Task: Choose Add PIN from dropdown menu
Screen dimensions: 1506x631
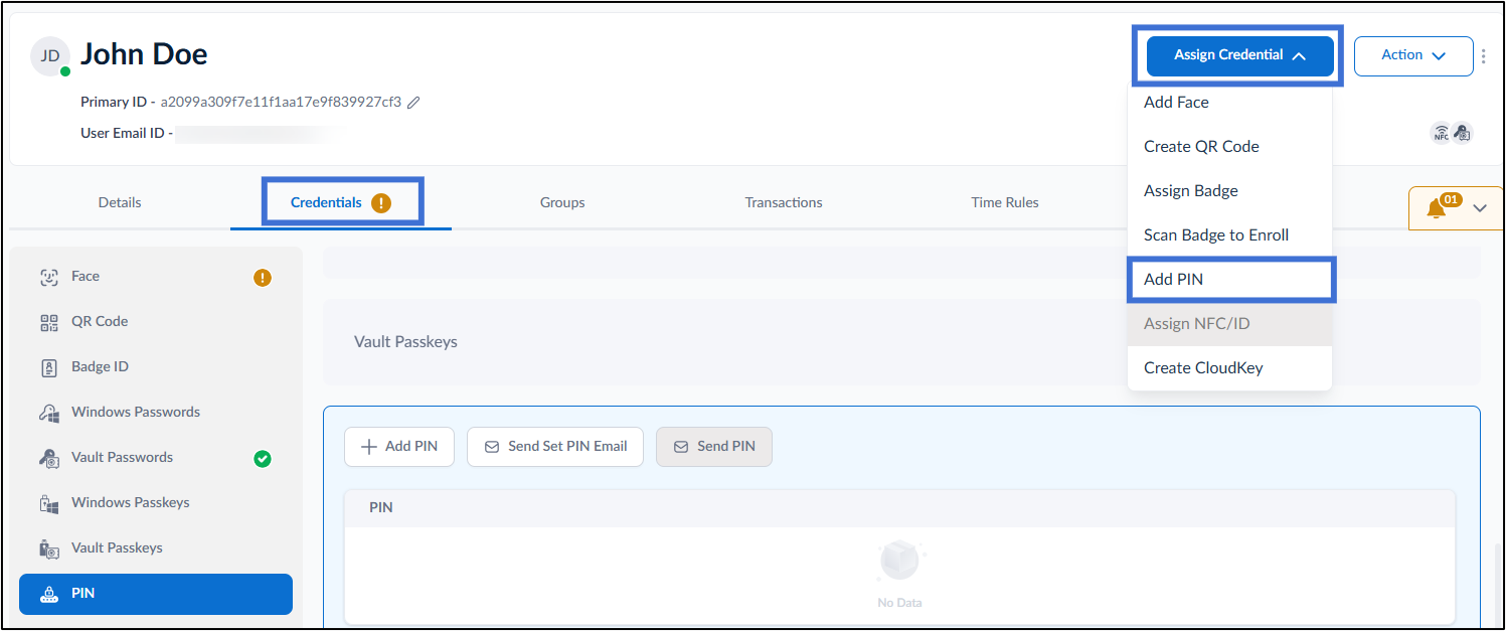Action: [1230, 279]
